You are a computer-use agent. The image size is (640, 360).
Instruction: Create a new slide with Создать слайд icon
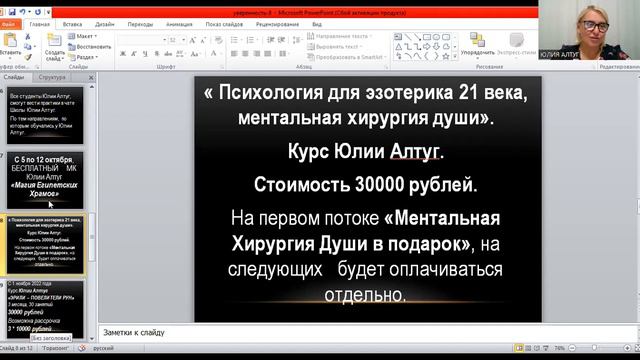[54, 40]
